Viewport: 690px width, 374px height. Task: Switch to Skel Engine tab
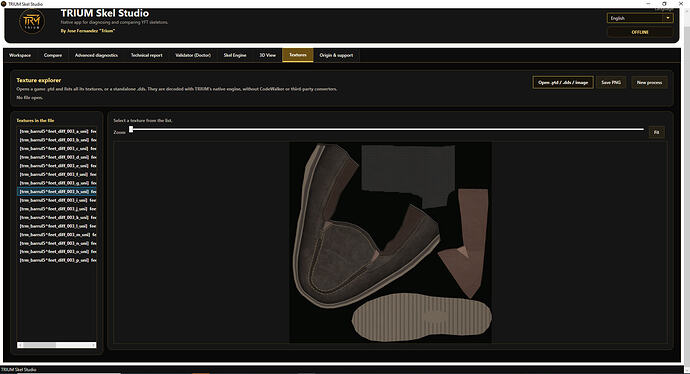click(x=235, y=55)
